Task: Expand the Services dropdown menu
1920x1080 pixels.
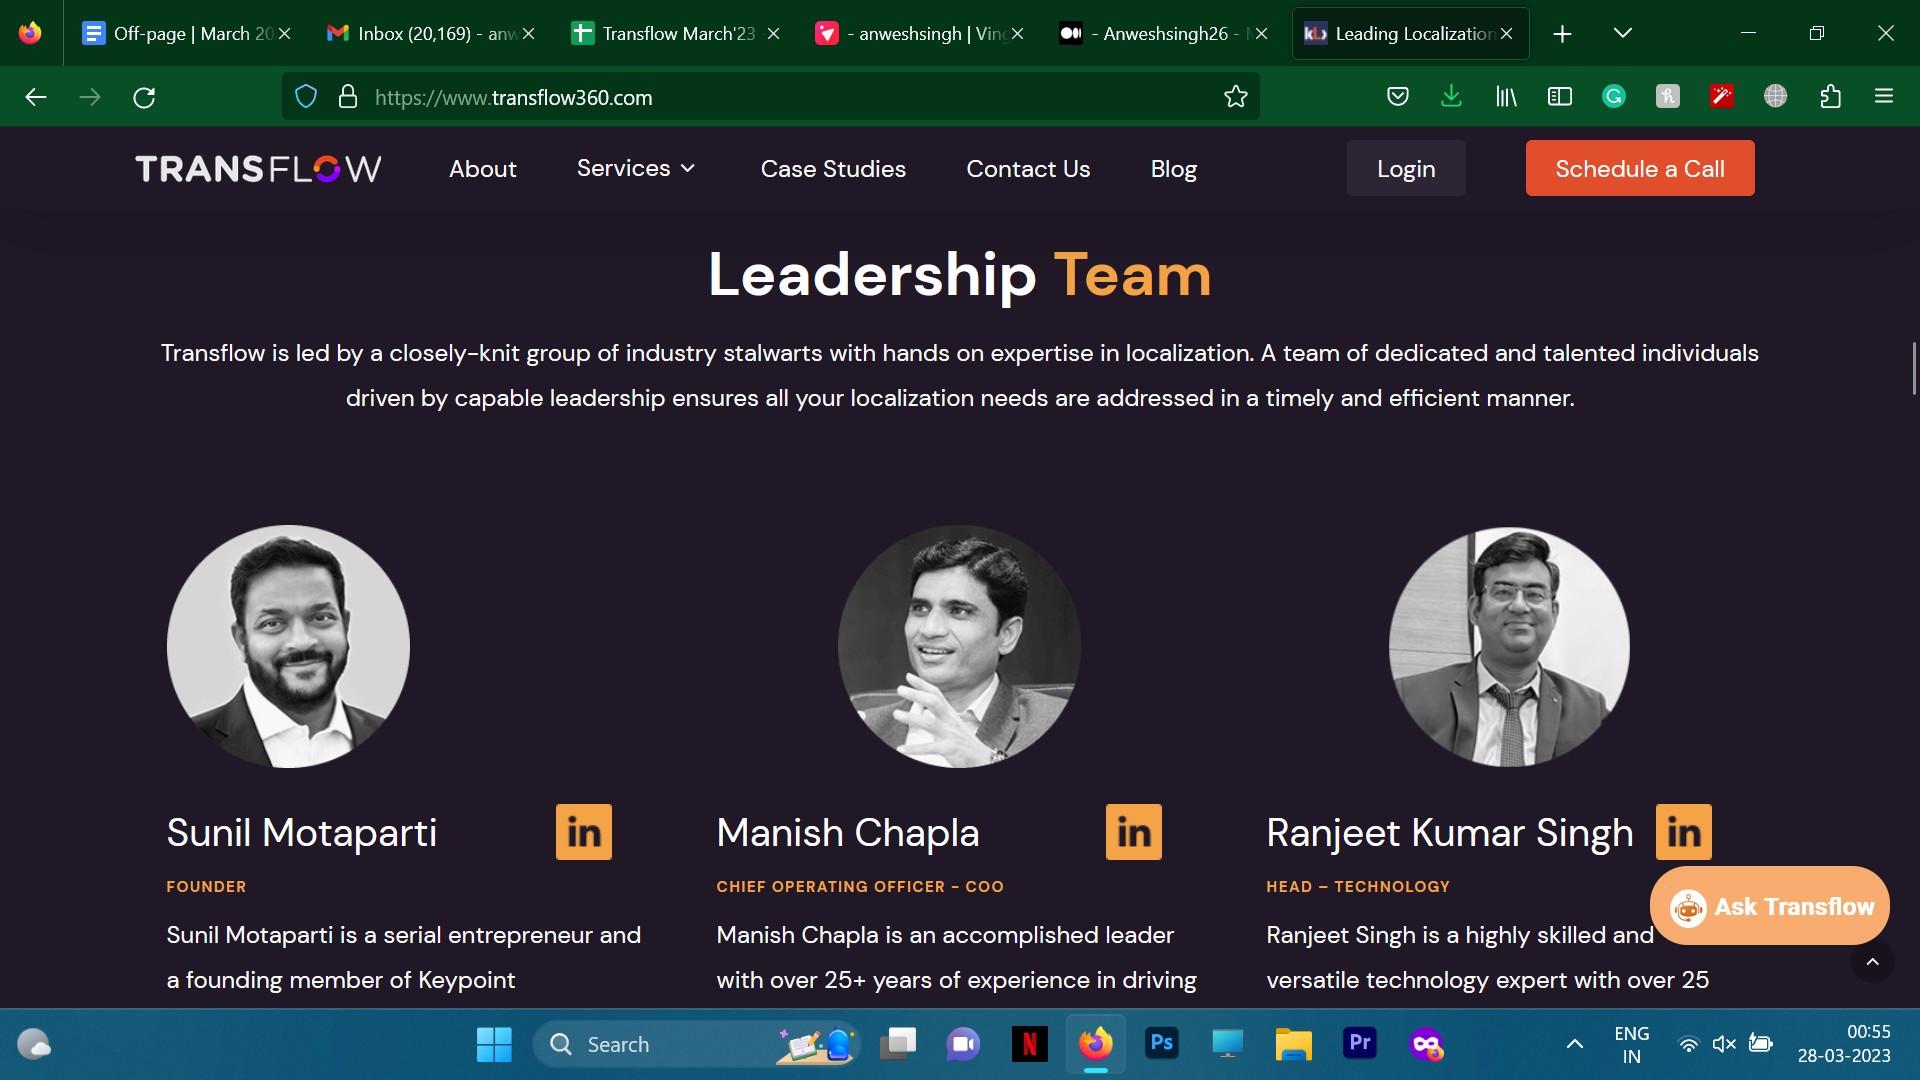Action: (x=636, y=168)
